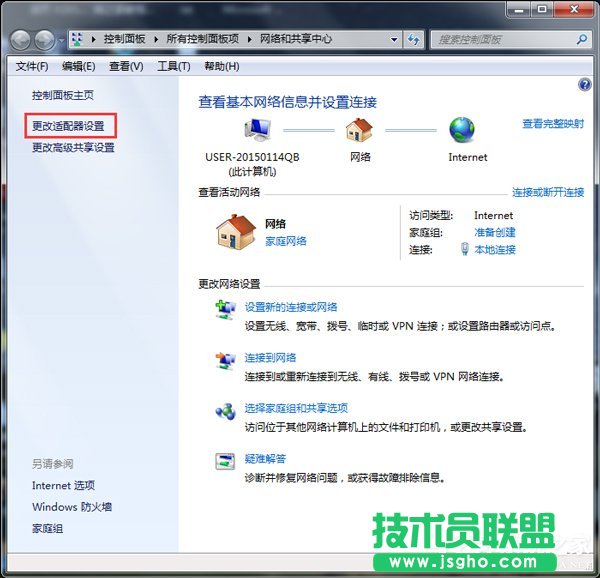Open 选择家庭组和共享选项 link

coord(296,408)
